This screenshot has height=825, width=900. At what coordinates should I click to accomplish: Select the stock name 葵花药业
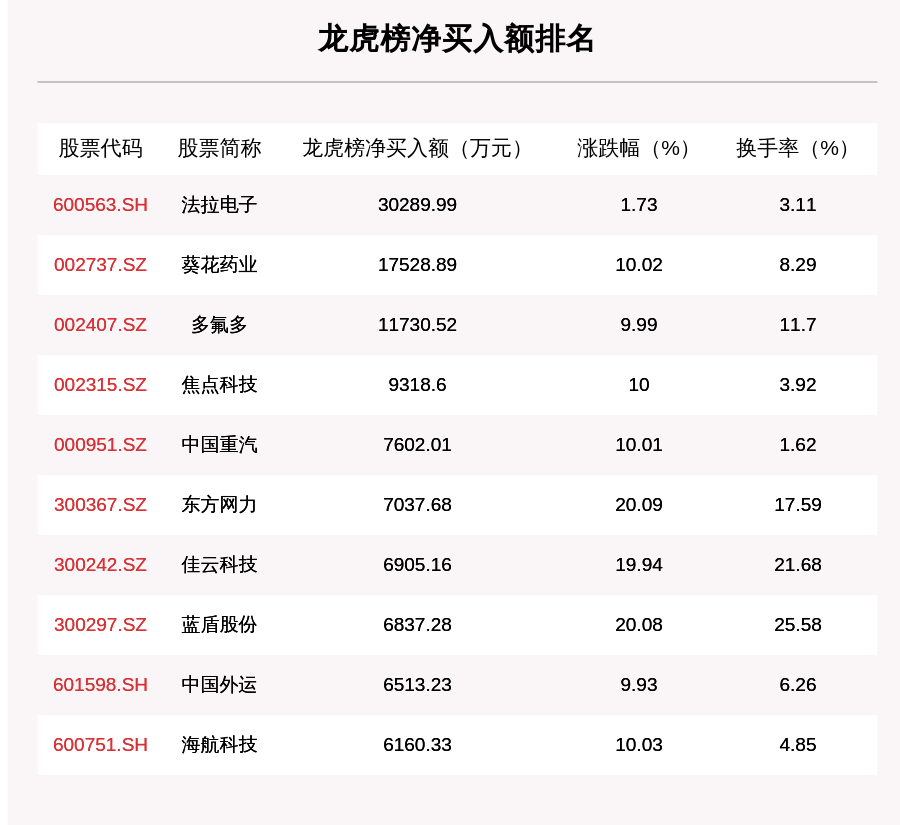pyautogui.click(x=219, y=265)
